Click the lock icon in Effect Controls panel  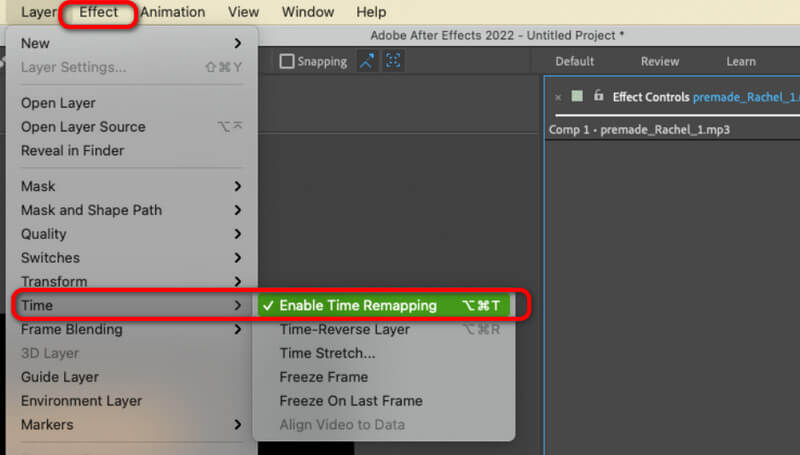pyautogui.click(x=598, y=97)
